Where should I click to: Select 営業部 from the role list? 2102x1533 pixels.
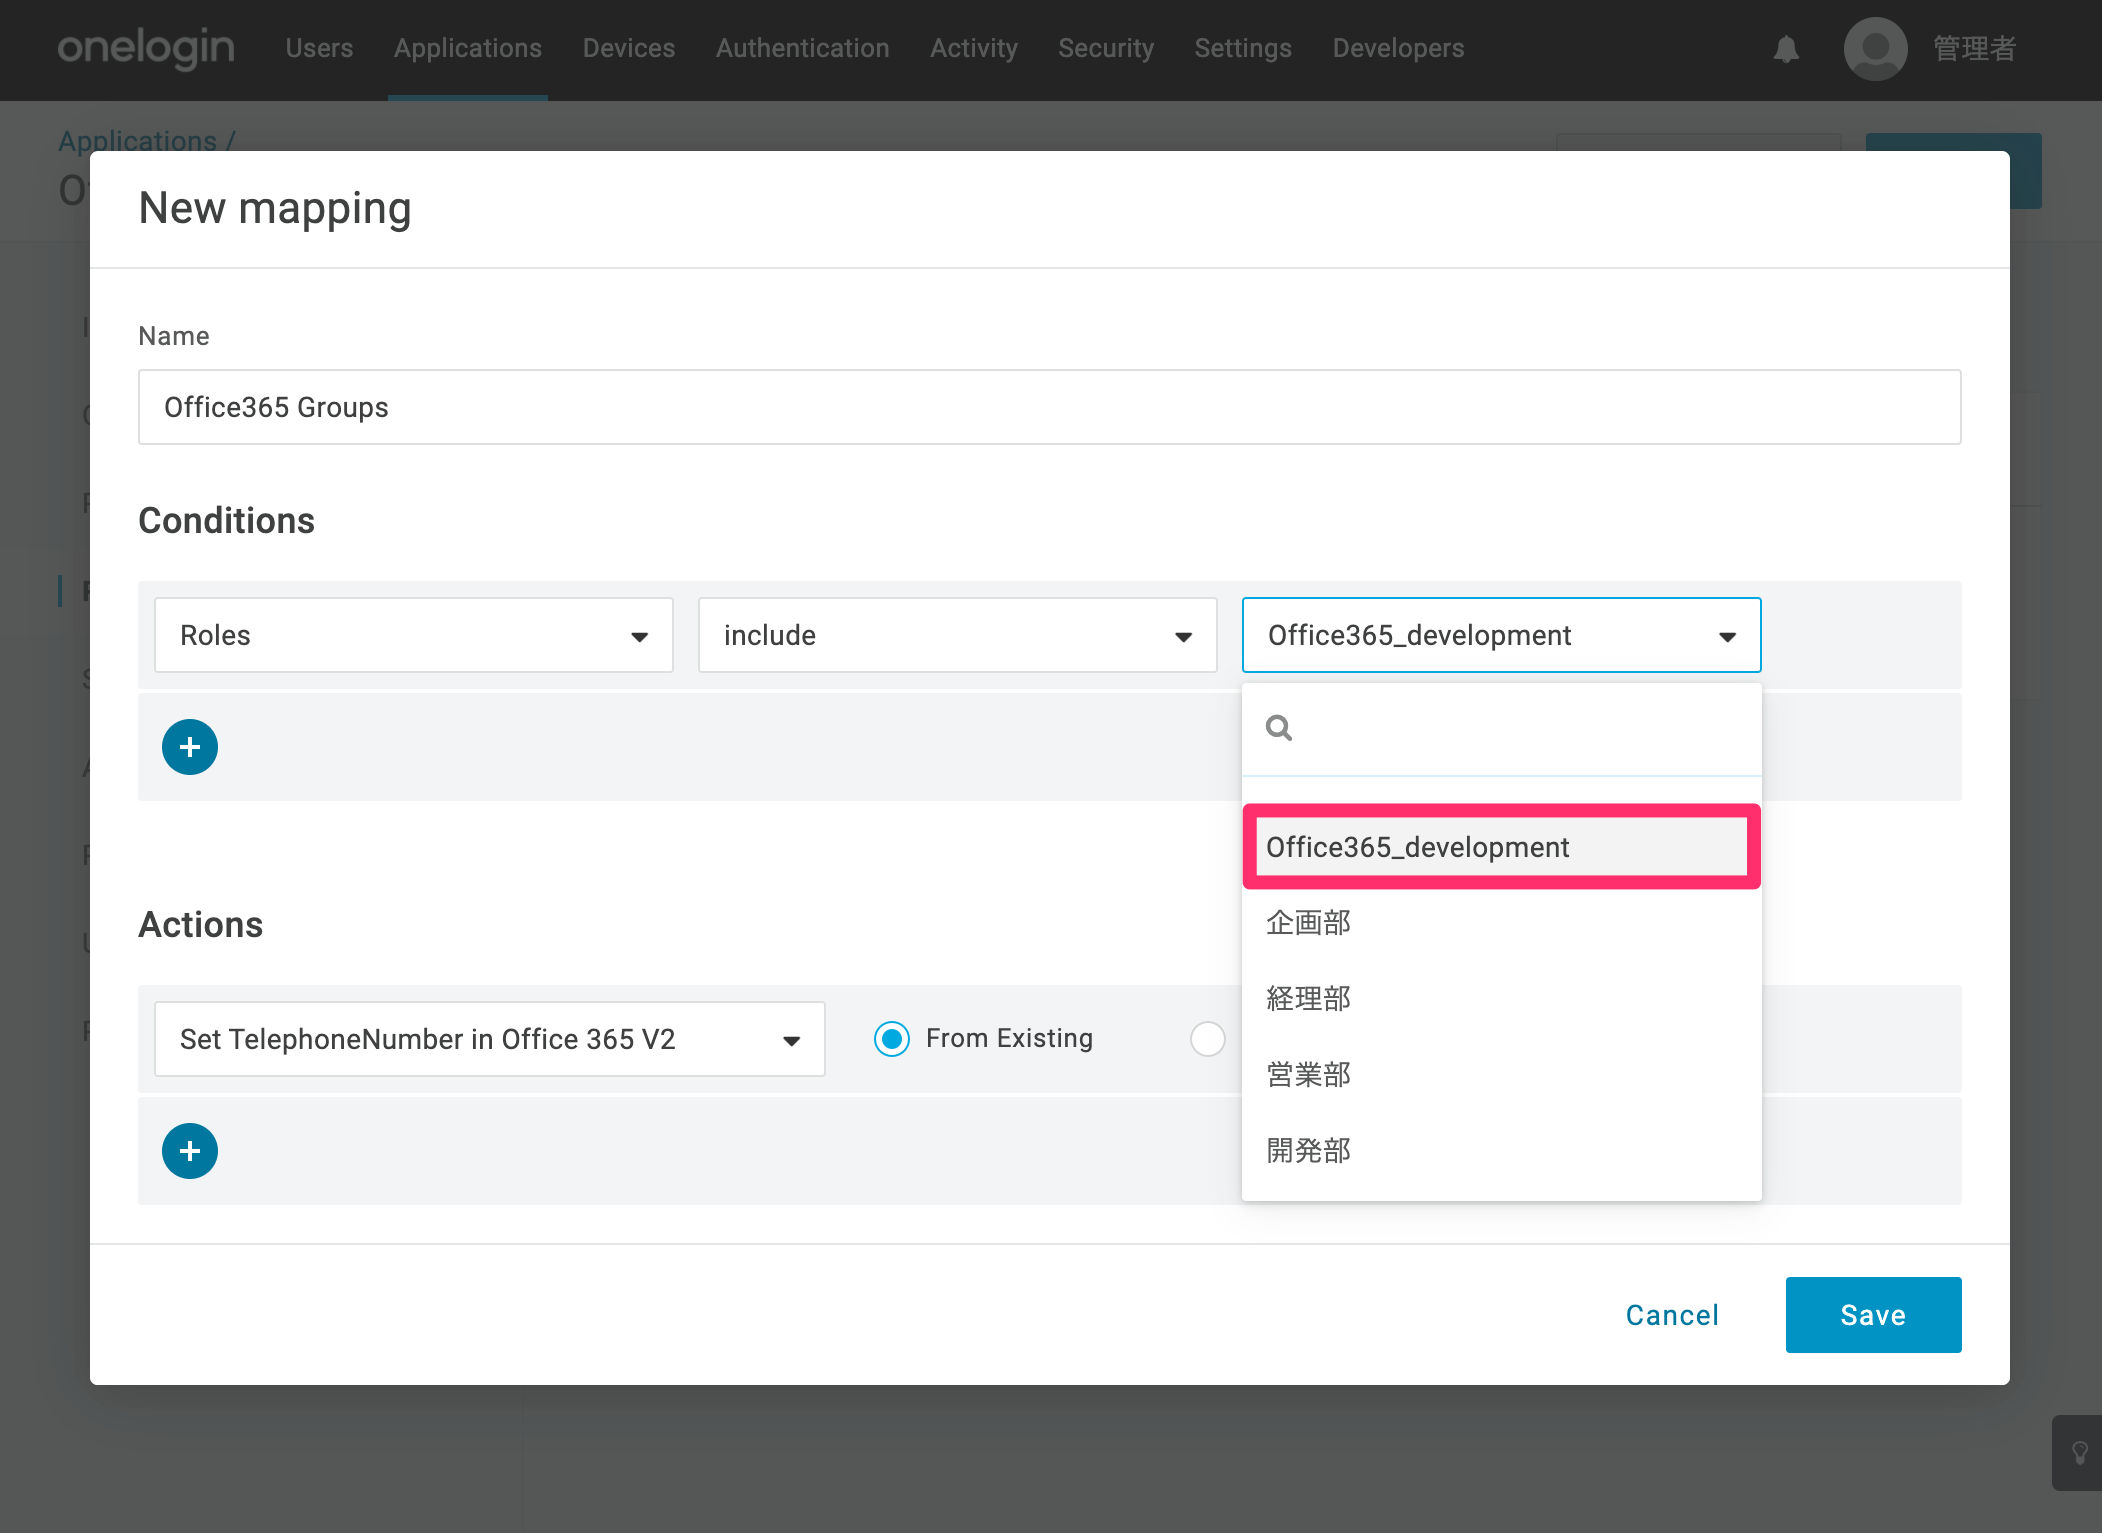(x=1502, y=1075)
